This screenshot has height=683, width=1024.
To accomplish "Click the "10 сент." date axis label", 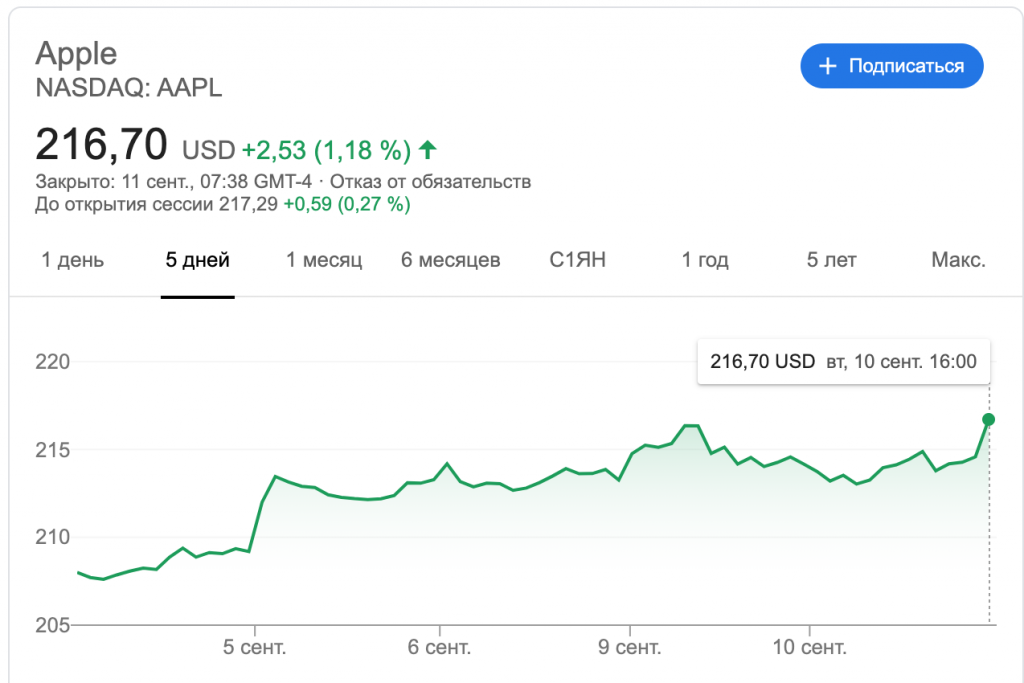I will pos(810,647).
